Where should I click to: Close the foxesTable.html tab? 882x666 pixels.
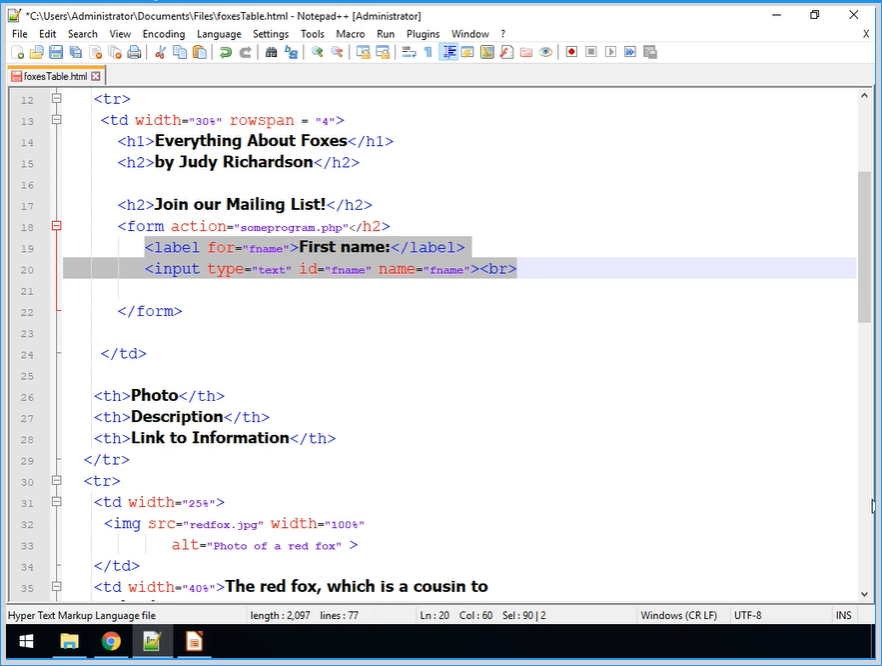[x=96, y=76]
